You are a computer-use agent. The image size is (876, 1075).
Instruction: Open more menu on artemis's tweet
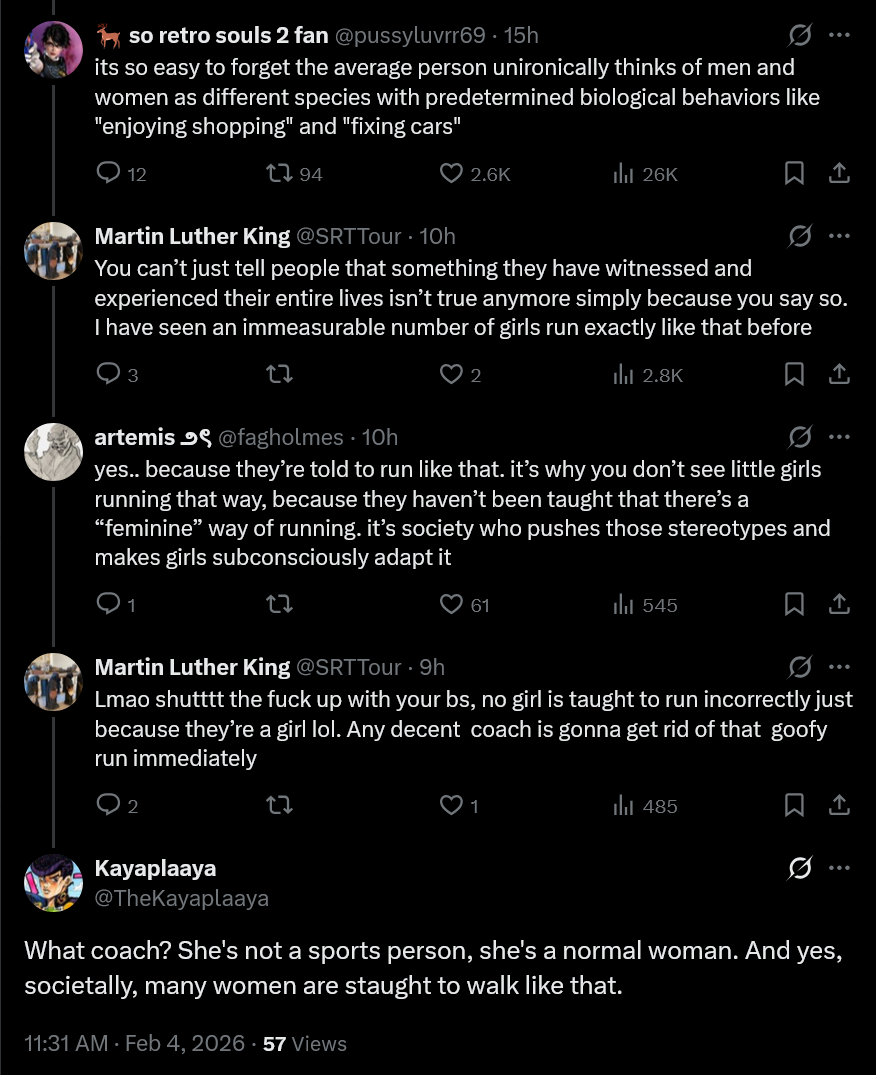click(x=840, y=437)
